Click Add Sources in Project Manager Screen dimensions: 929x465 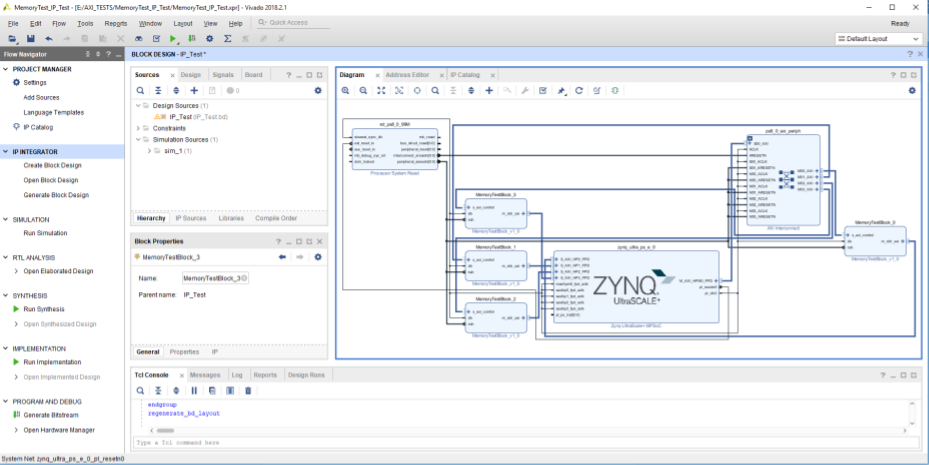pos(41,98)
